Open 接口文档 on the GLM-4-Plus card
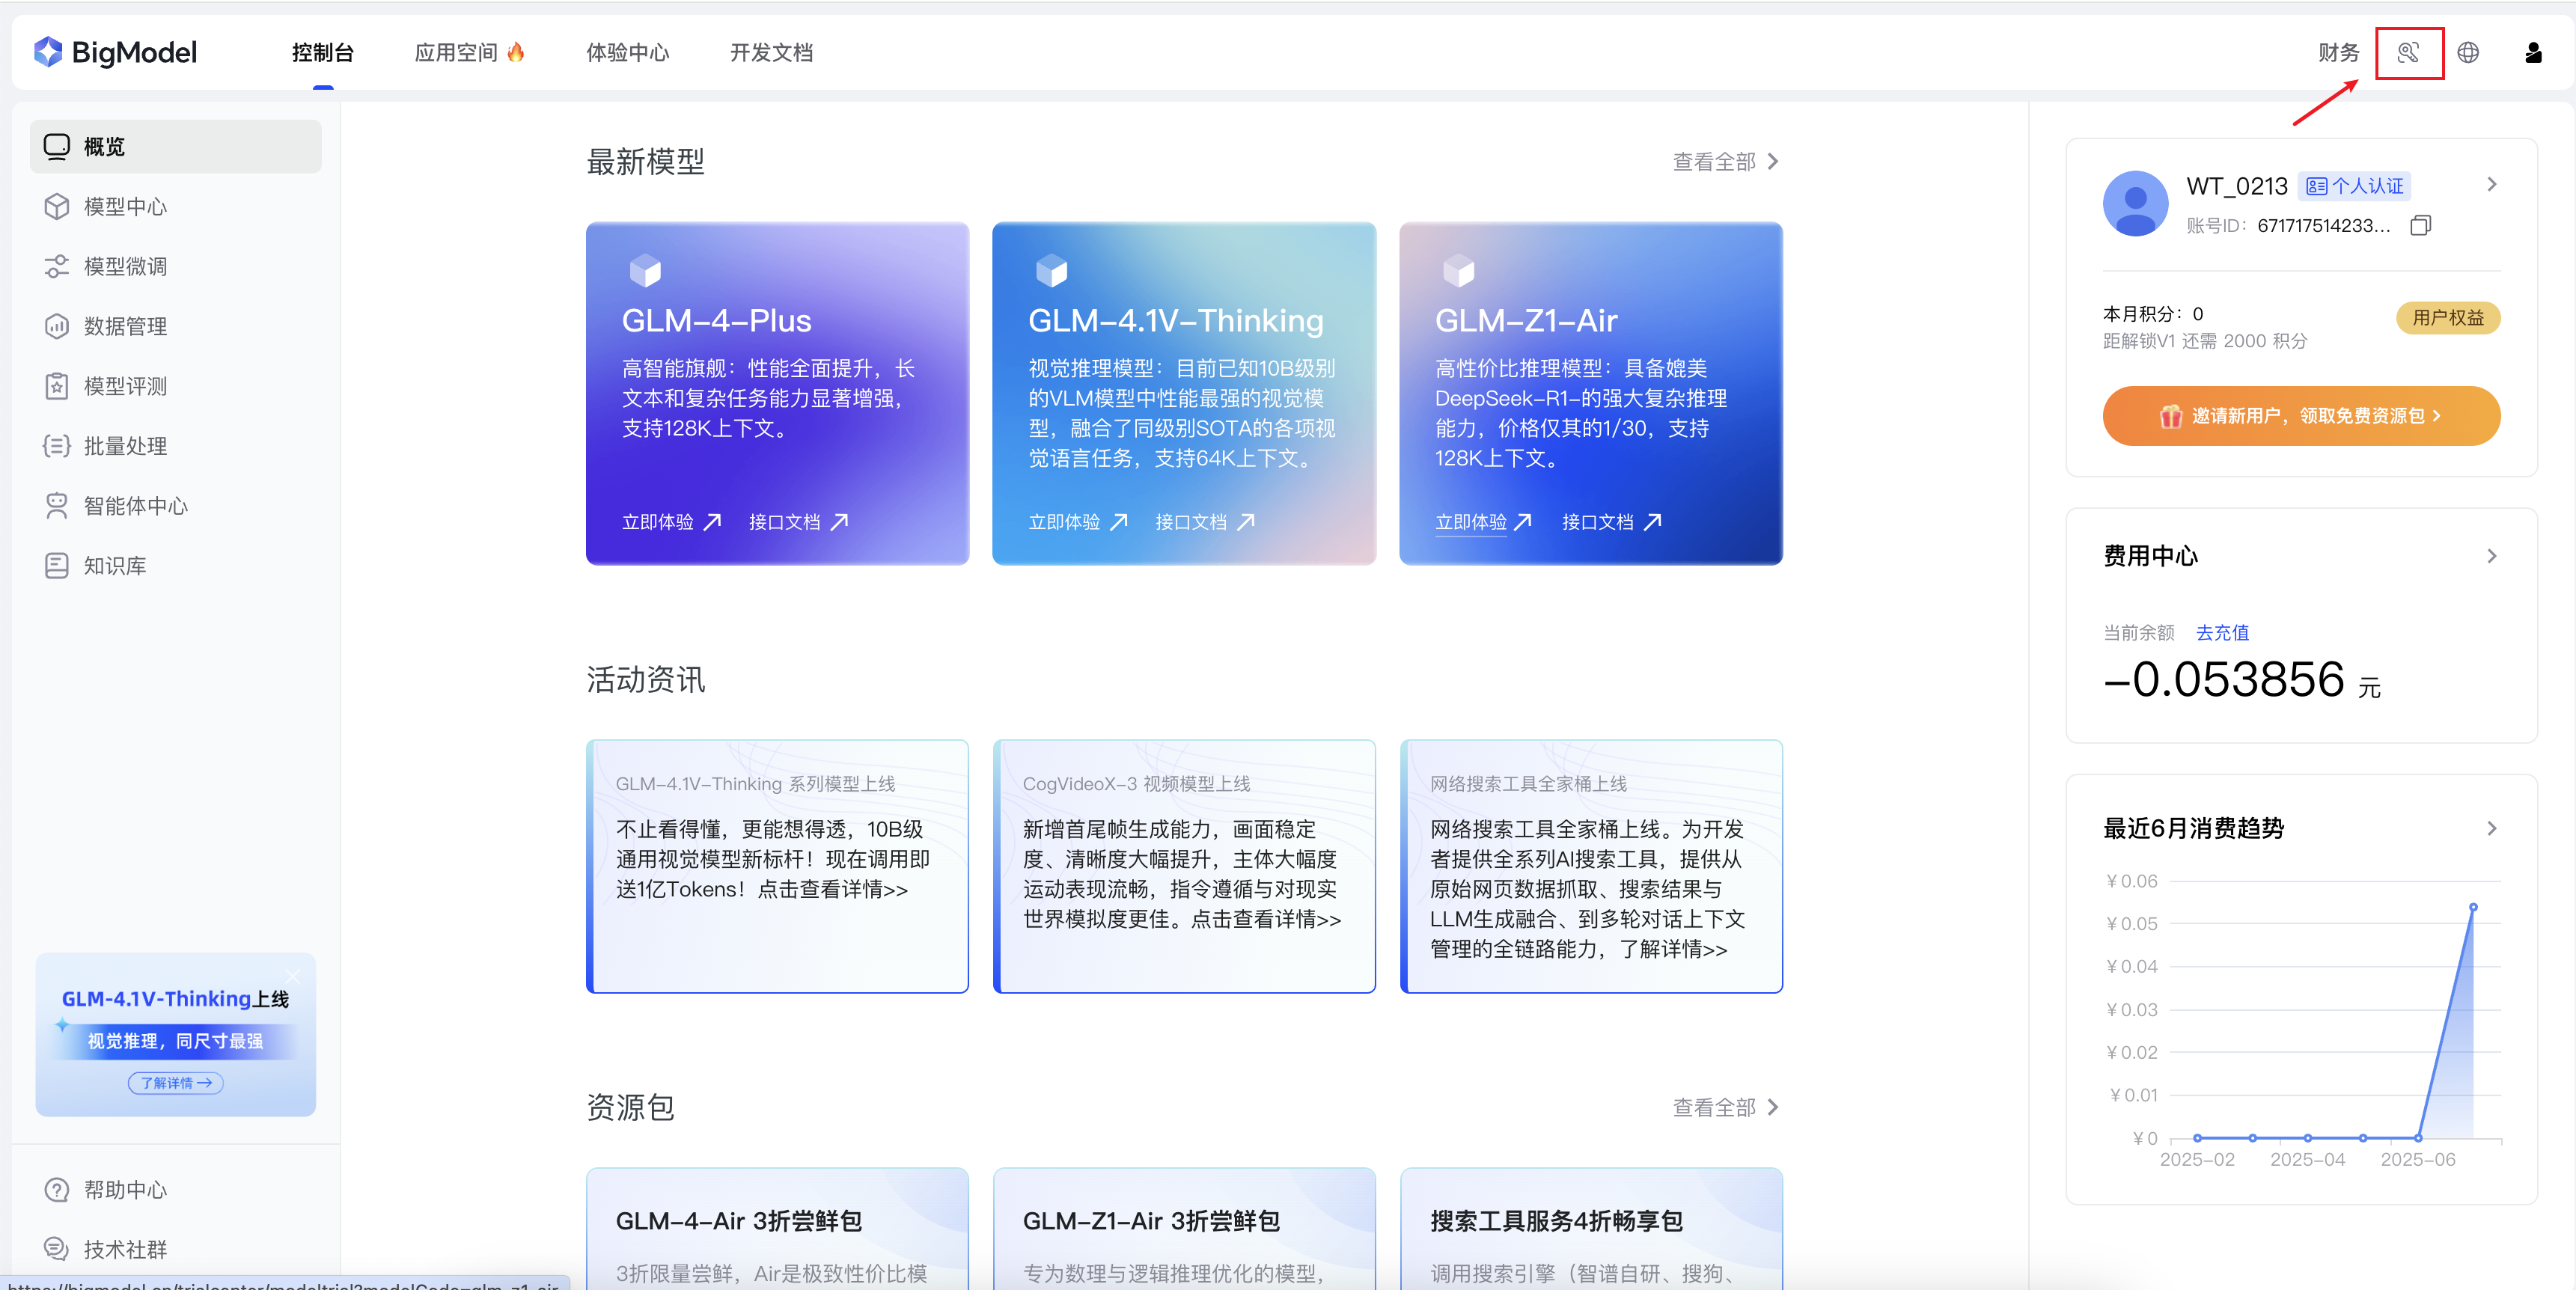This screenshot has height=1290, width=2576. [x=798, y=522]
